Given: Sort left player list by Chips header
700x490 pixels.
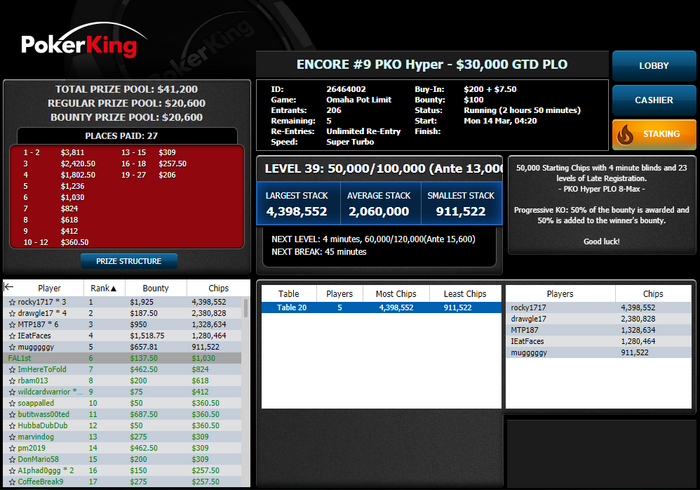Looking at the screenshot, I should coord(218,288).
